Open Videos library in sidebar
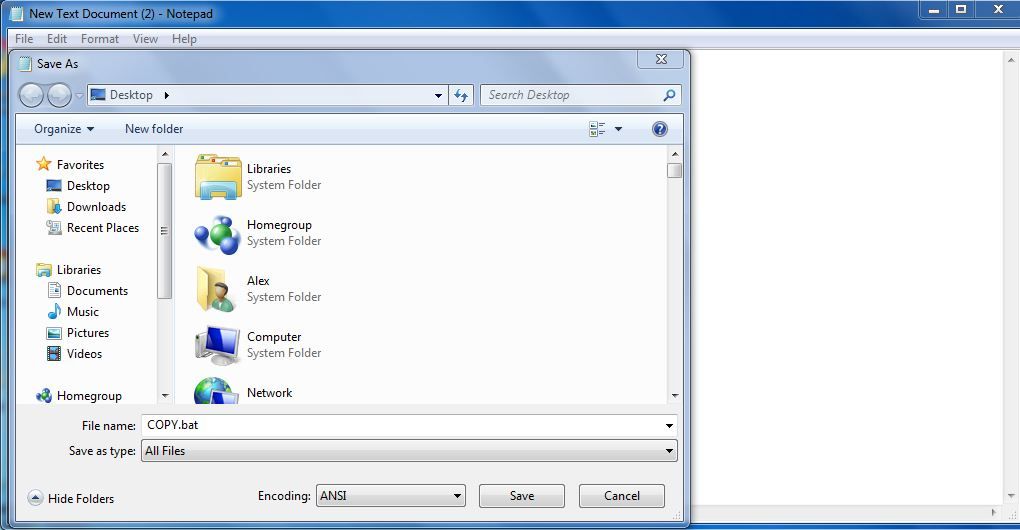 click(84, 354)
